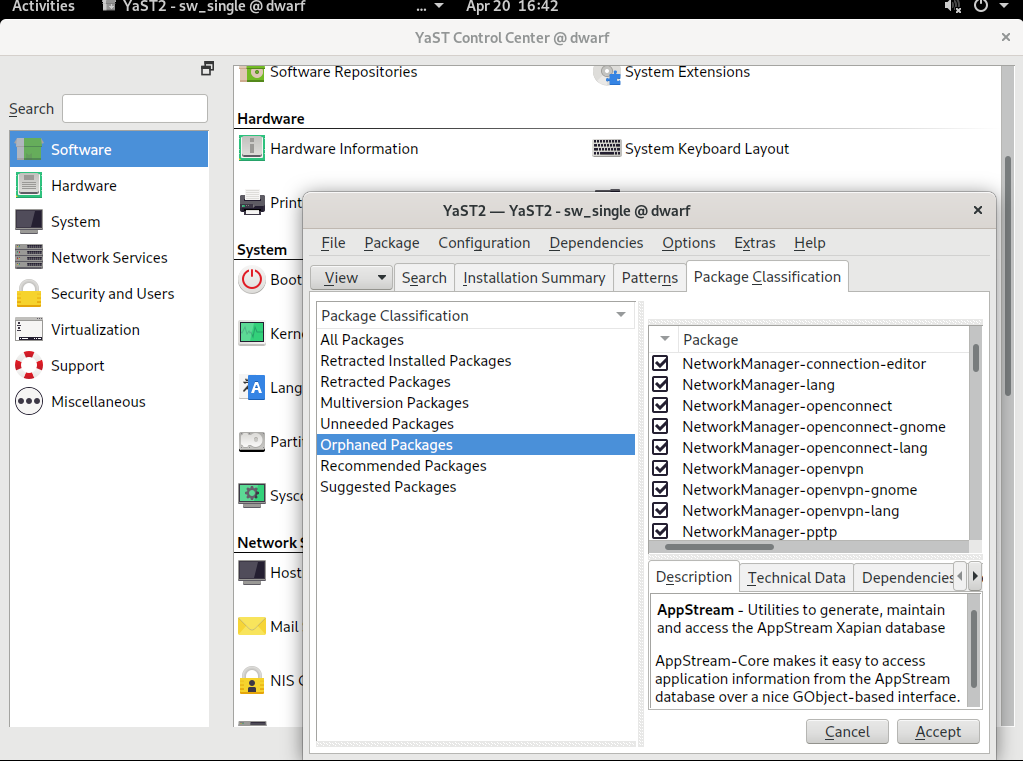Switch to Installation Summary tab
This screenshot has width=1023, height=761.
pyautogui.click(x=534, y=277)
